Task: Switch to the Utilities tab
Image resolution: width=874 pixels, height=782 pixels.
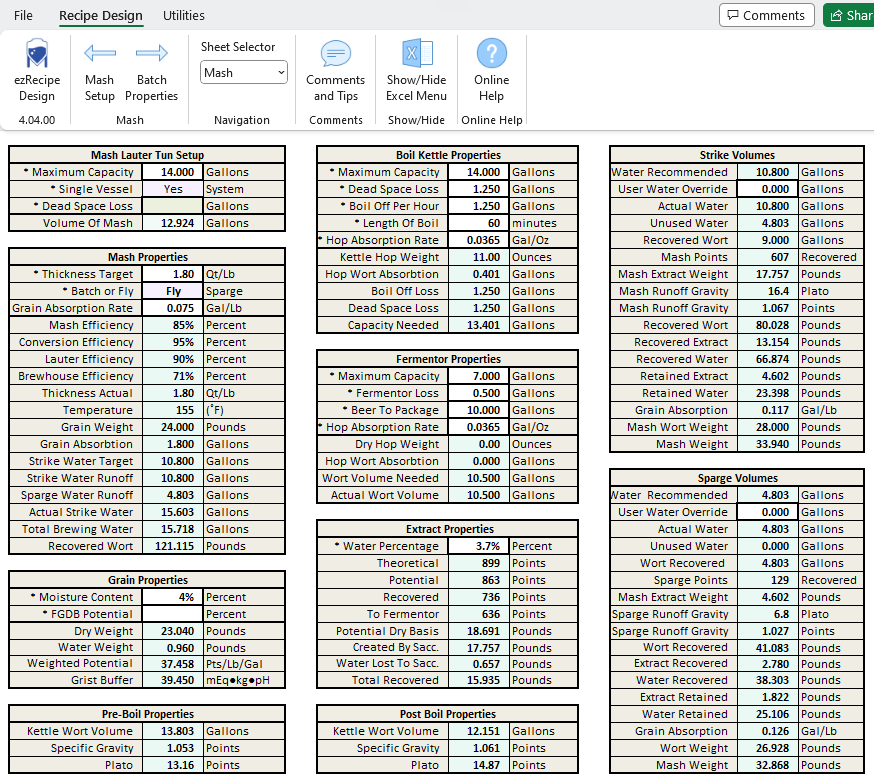Action: [183, 16]
